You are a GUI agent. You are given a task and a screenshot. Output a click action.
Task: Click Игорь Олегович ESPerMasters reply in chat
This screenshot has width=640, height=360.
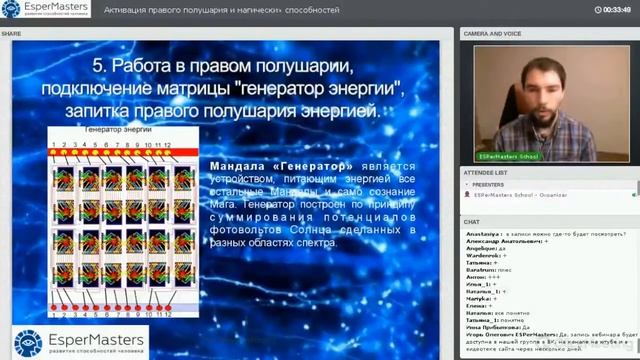(x=551, y=342)
